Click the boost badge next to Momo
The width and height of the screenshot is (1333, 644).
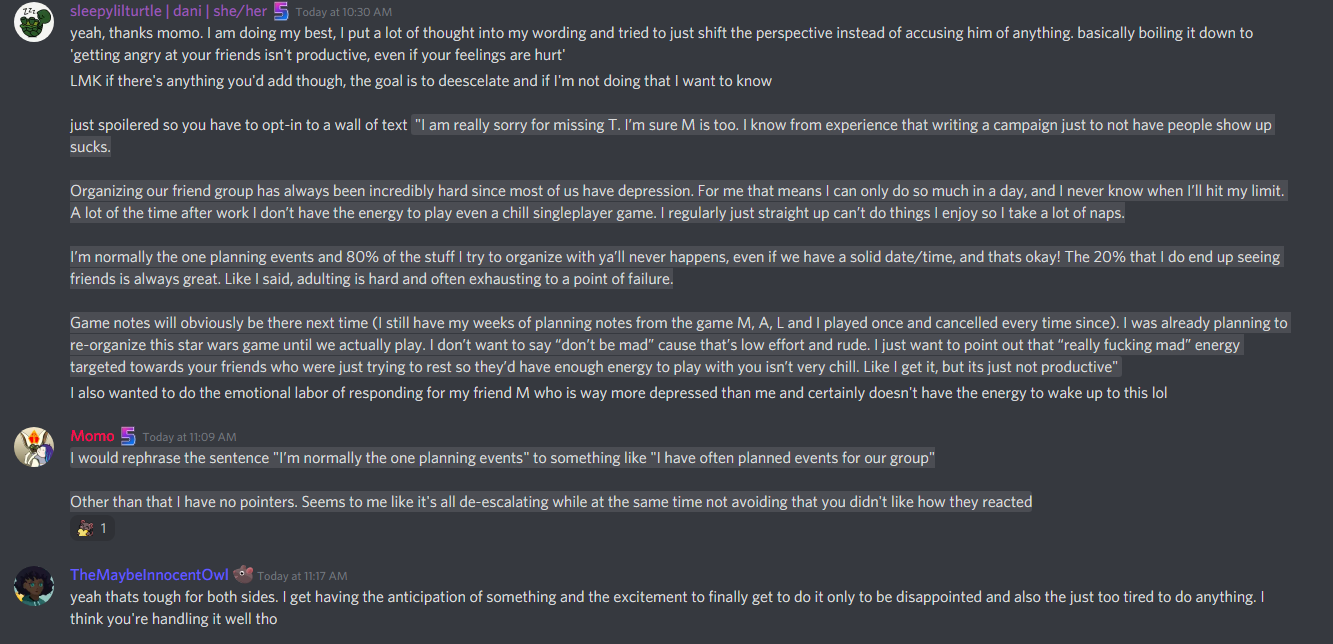coord(128,436)
